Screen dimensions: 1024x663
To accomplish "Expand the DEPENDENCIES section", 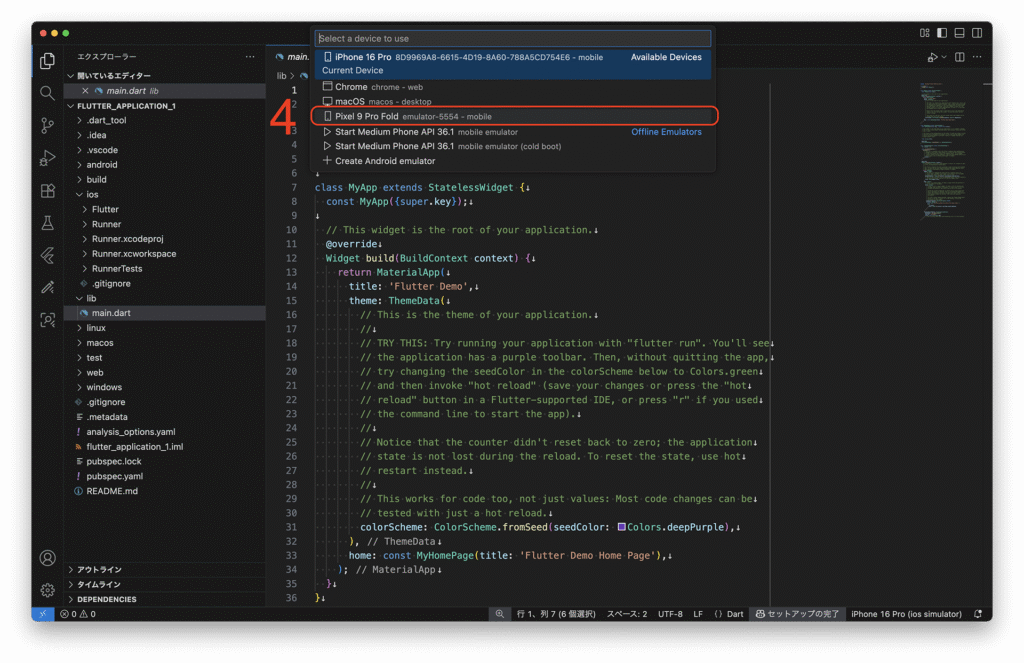I will coord(106,599).
